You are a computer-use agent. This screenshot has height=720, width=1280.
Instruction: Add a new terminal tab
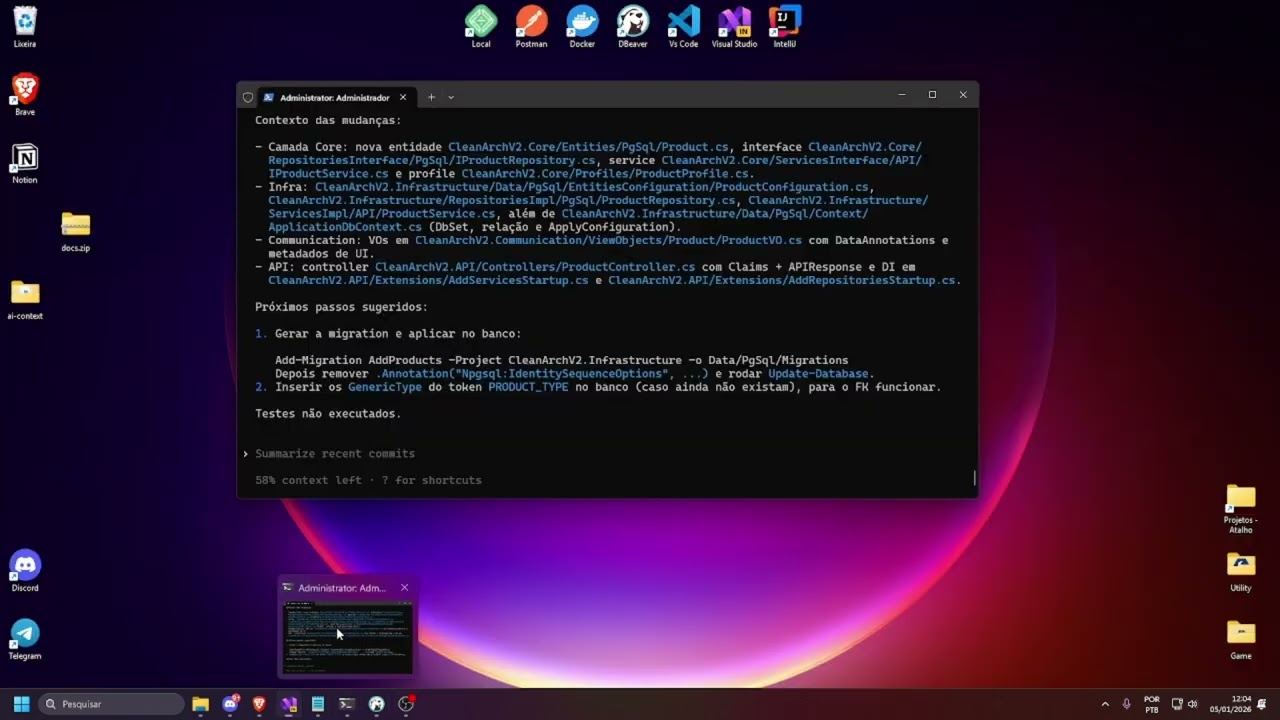[431, 98]
